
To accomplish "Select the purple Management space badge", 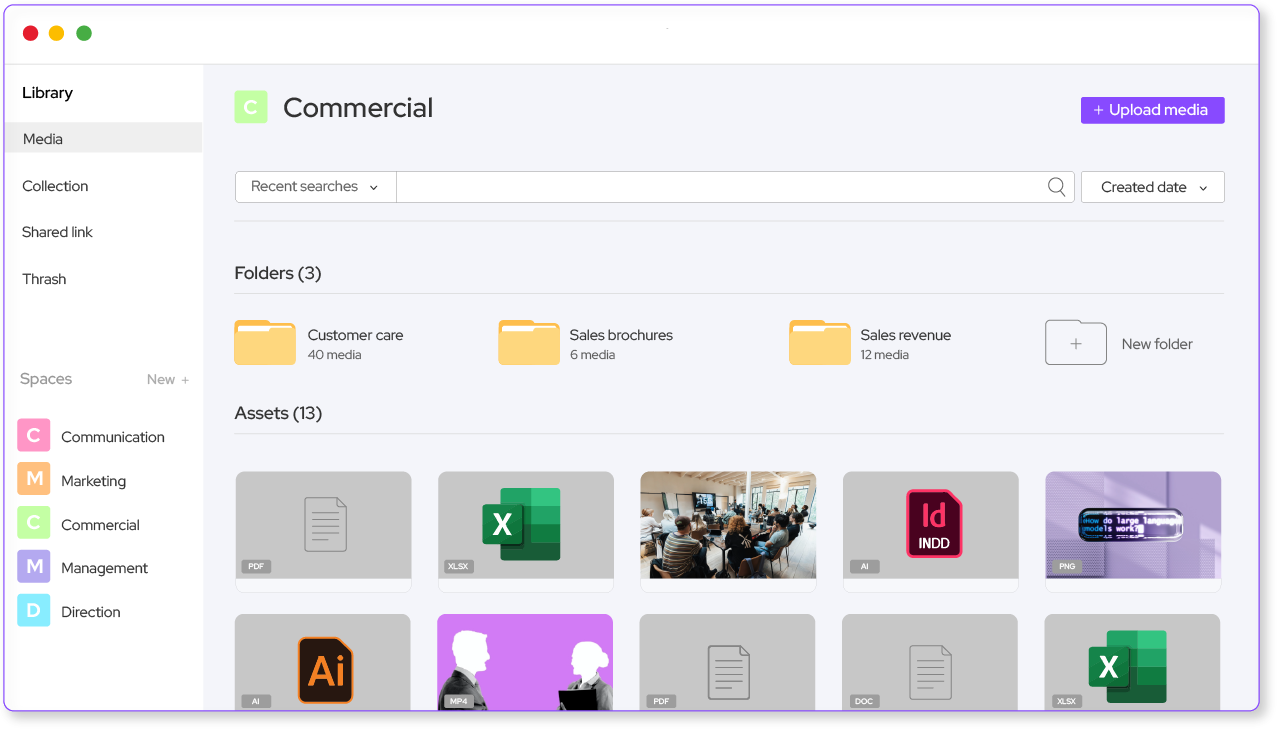I will 34,567.
